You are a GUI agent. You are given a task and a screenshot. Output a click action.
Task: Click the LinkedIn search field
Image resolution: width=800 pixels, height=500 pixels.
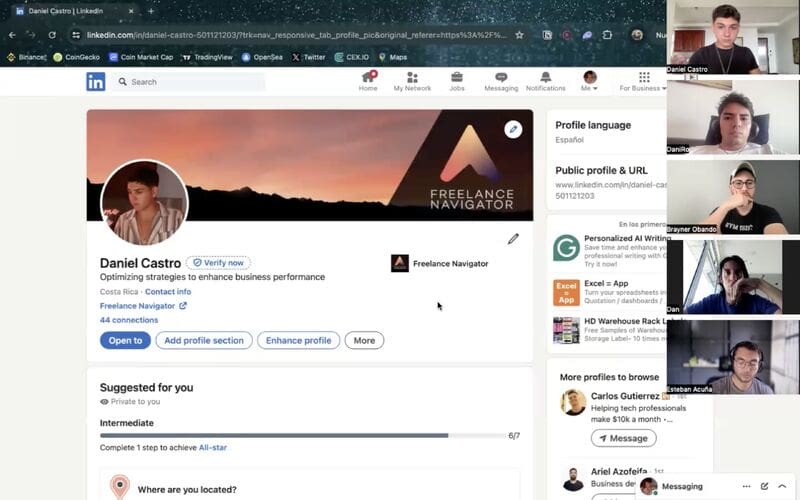pyautogui.click(x=190, y=82)
